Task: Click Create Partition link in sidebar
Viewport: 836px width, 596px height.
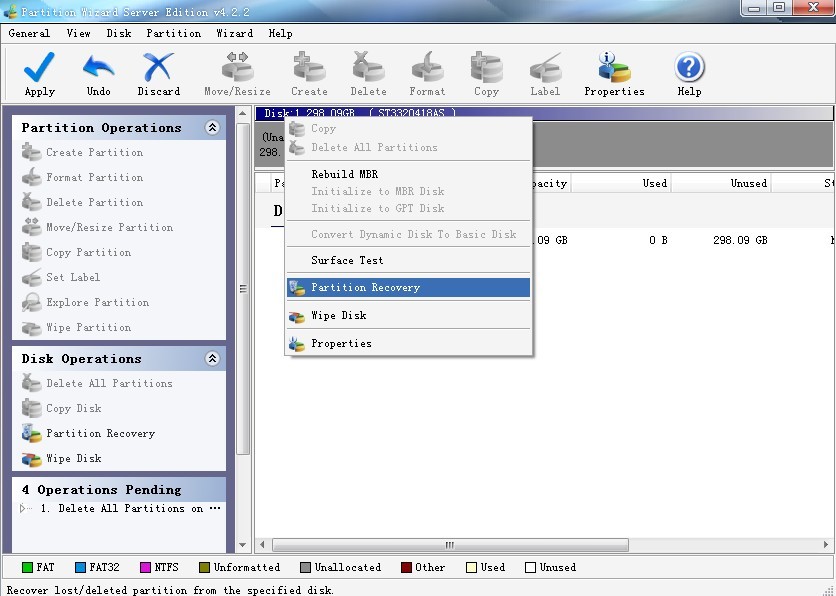Action: [94, 152]
